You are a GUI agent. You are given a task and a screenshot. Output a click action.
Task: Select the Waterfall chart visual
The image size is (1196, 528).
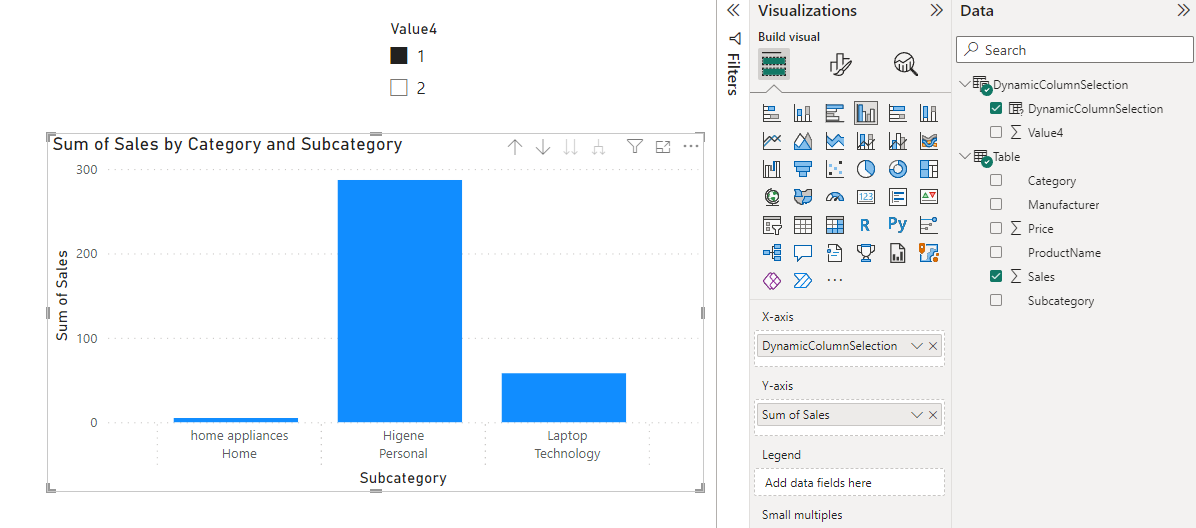tap(771, 169)
